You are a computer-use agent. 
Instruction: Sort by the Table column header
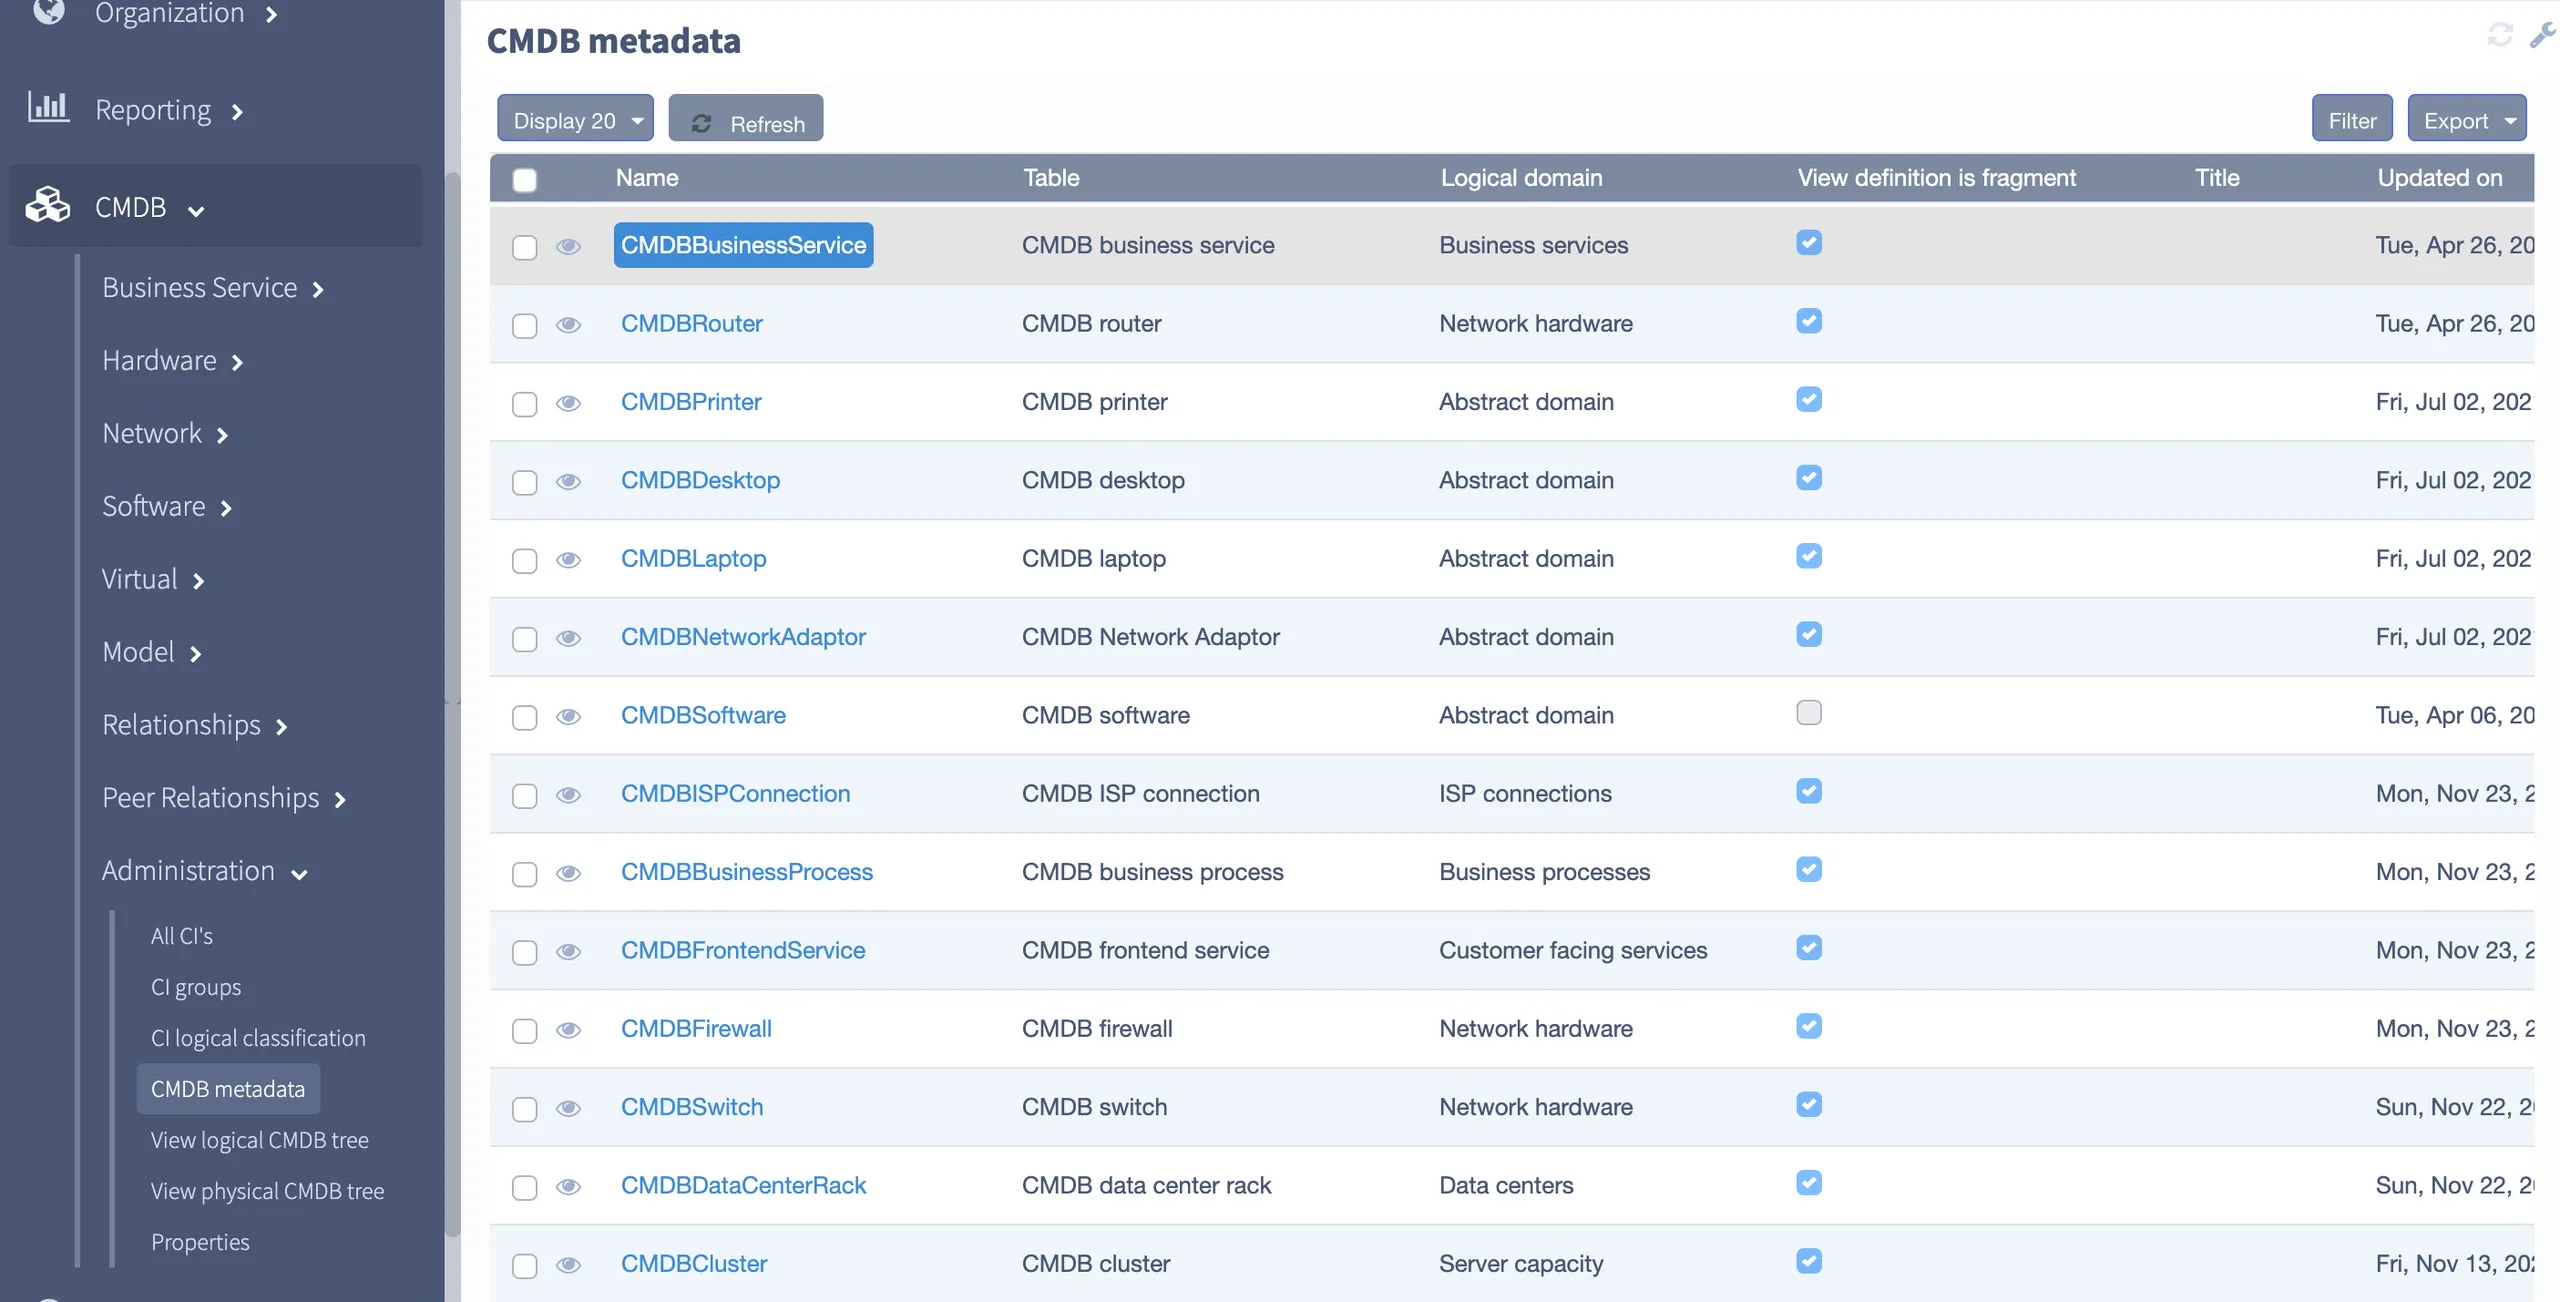tap(1051, 178)
